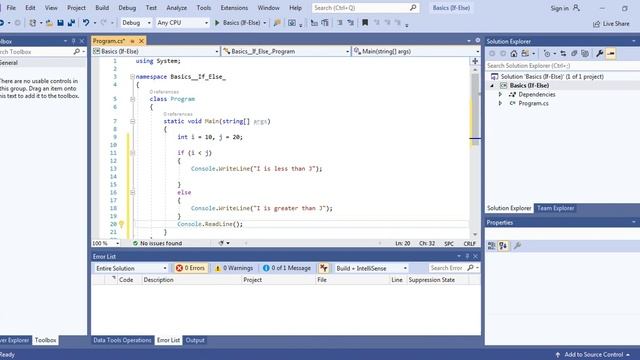Open the 100 % zoom dropdown

click(106, 243)
